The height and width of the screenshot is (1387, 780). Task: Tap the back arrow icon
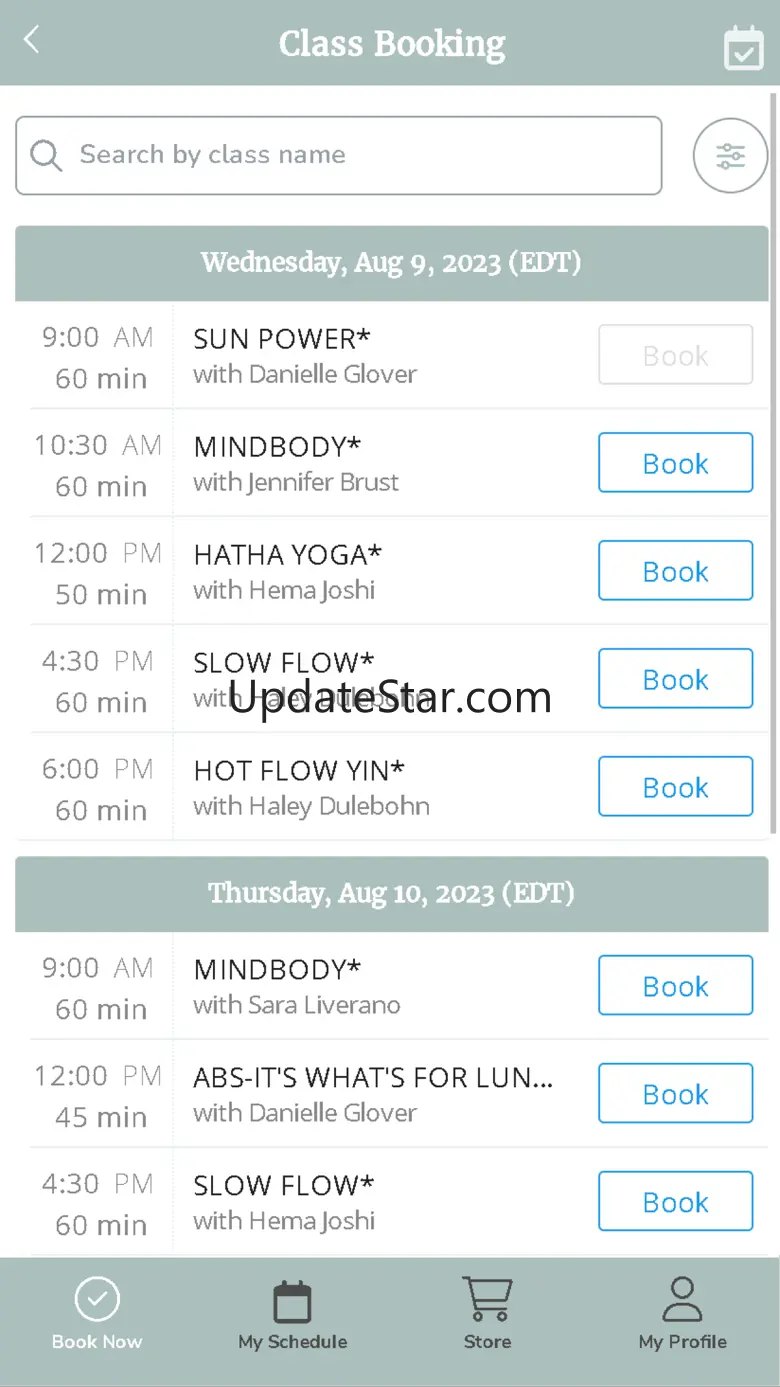point(32,41)
